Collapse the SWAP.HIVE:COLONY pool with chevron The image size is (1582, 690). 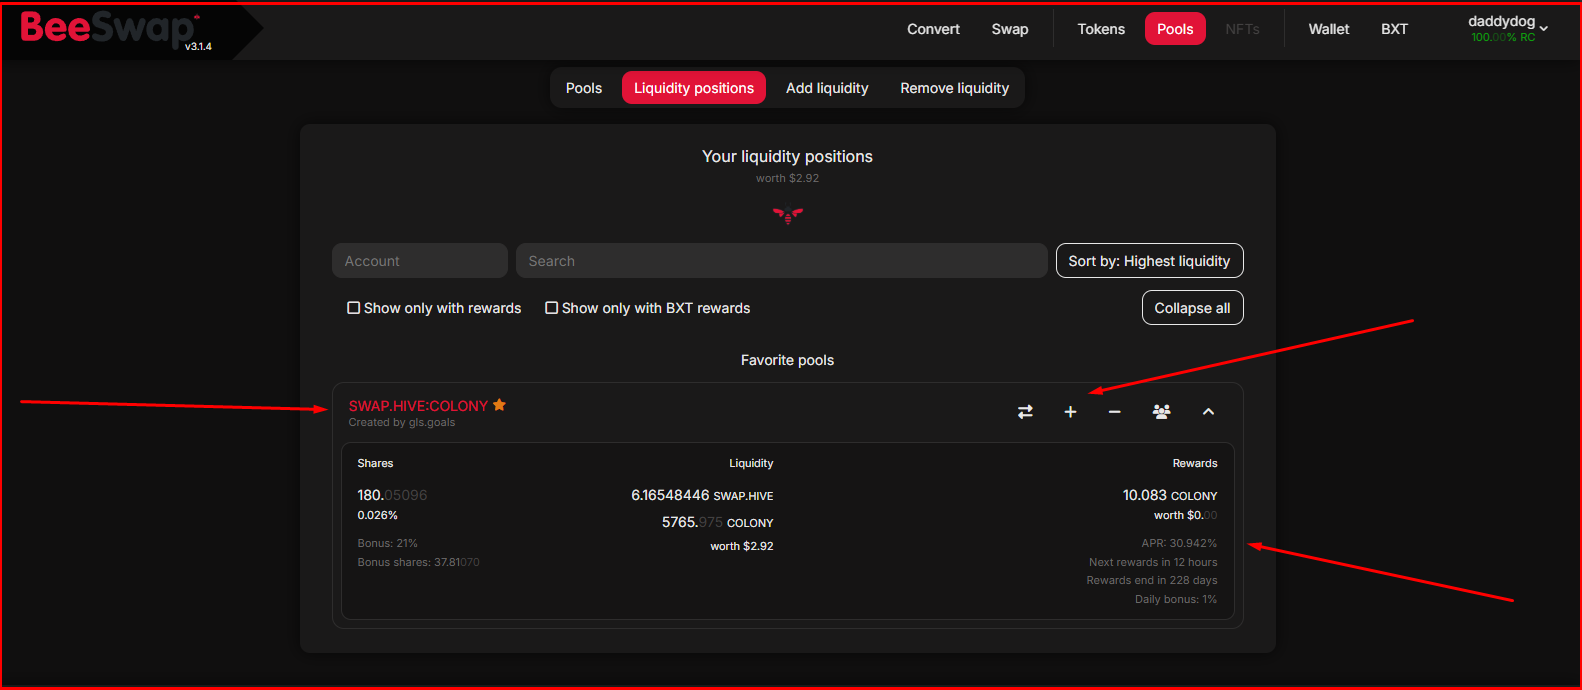1208,412
